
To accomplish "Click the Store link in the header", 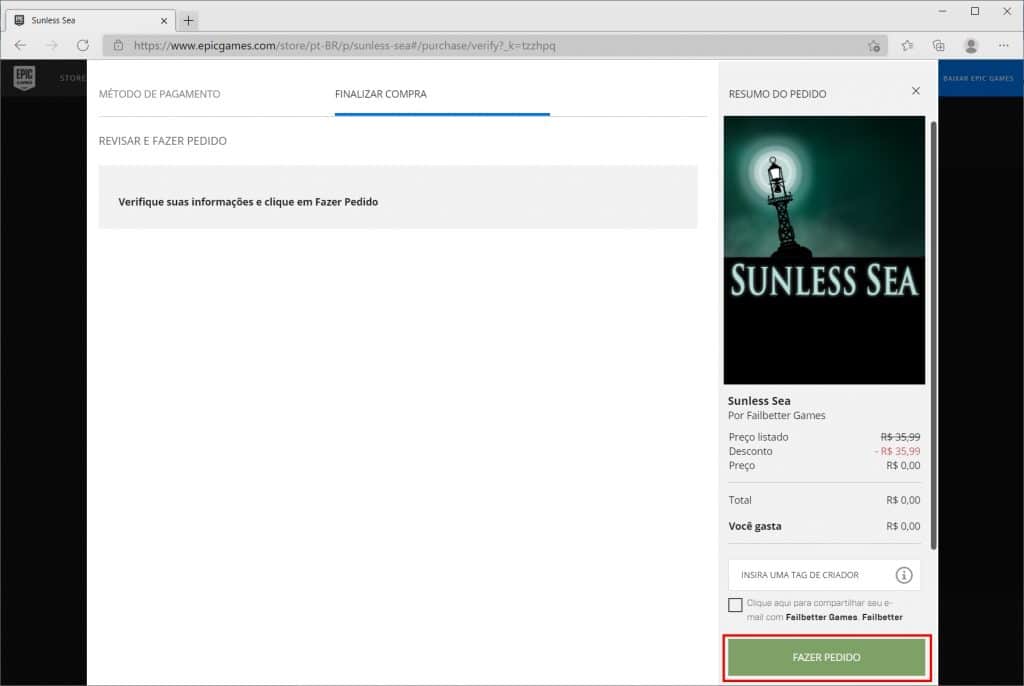I will click(x=72, y=78).
